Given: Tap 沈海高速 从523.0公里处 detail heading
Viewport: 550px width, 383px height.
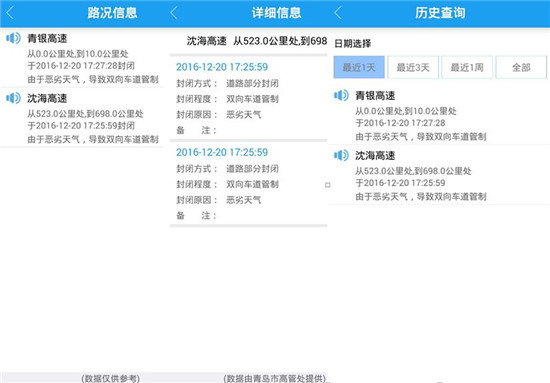Looking at the screenshot, I should pos(257,41).
